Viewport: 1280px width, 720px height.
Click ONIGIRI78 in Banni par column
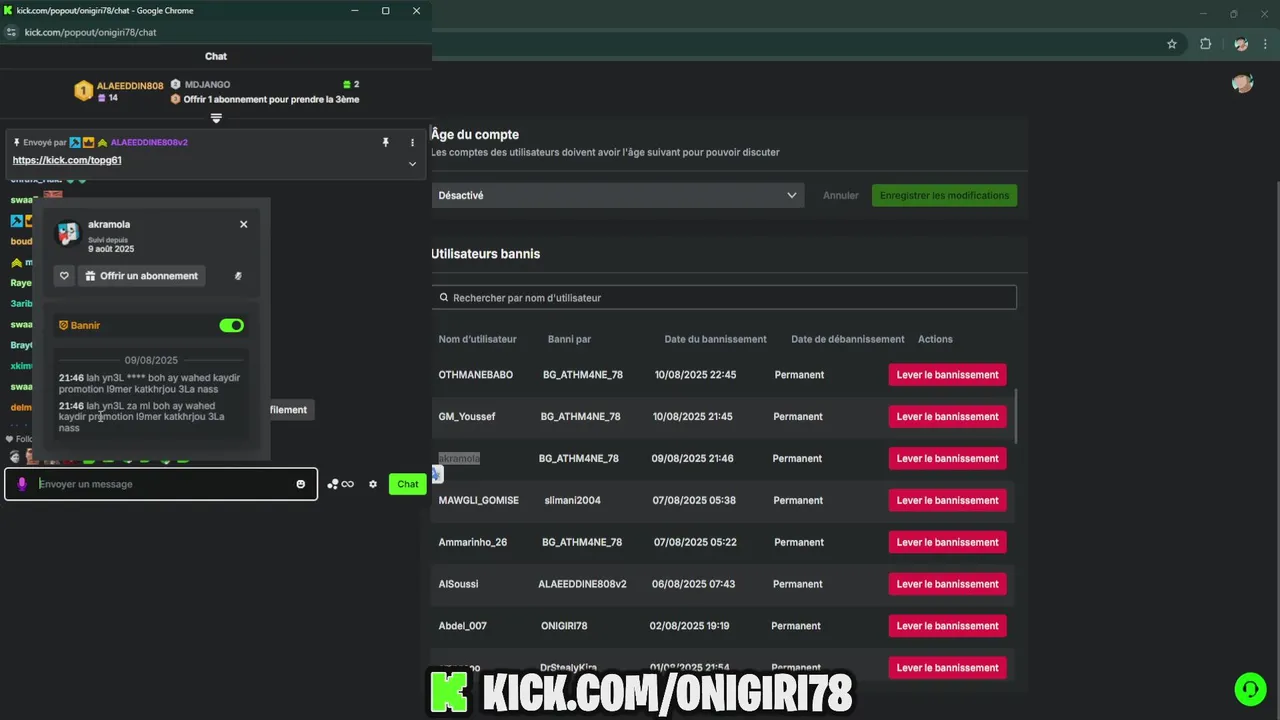point(564,626)
